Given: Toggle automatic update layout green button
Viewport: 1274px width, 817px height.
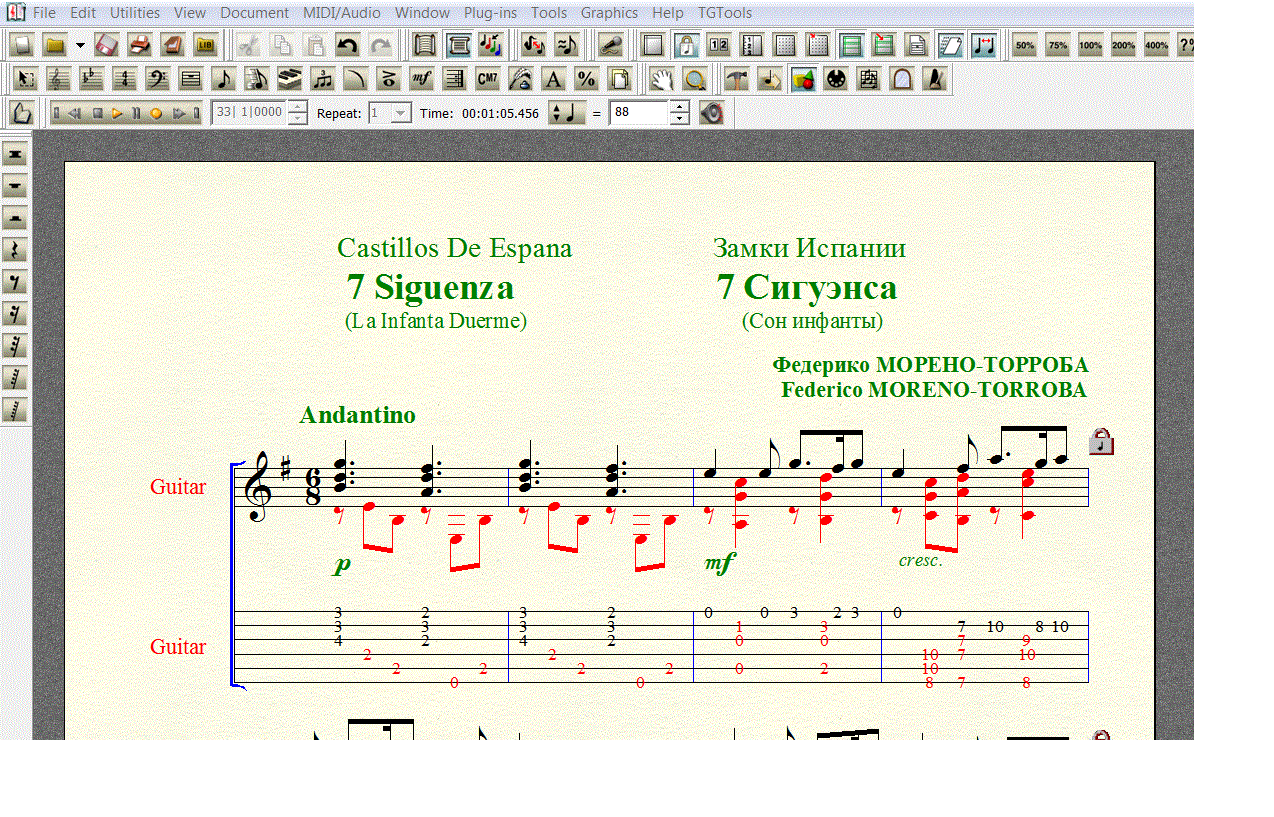Looking at the screenshot, I should [x=851, y=45].
